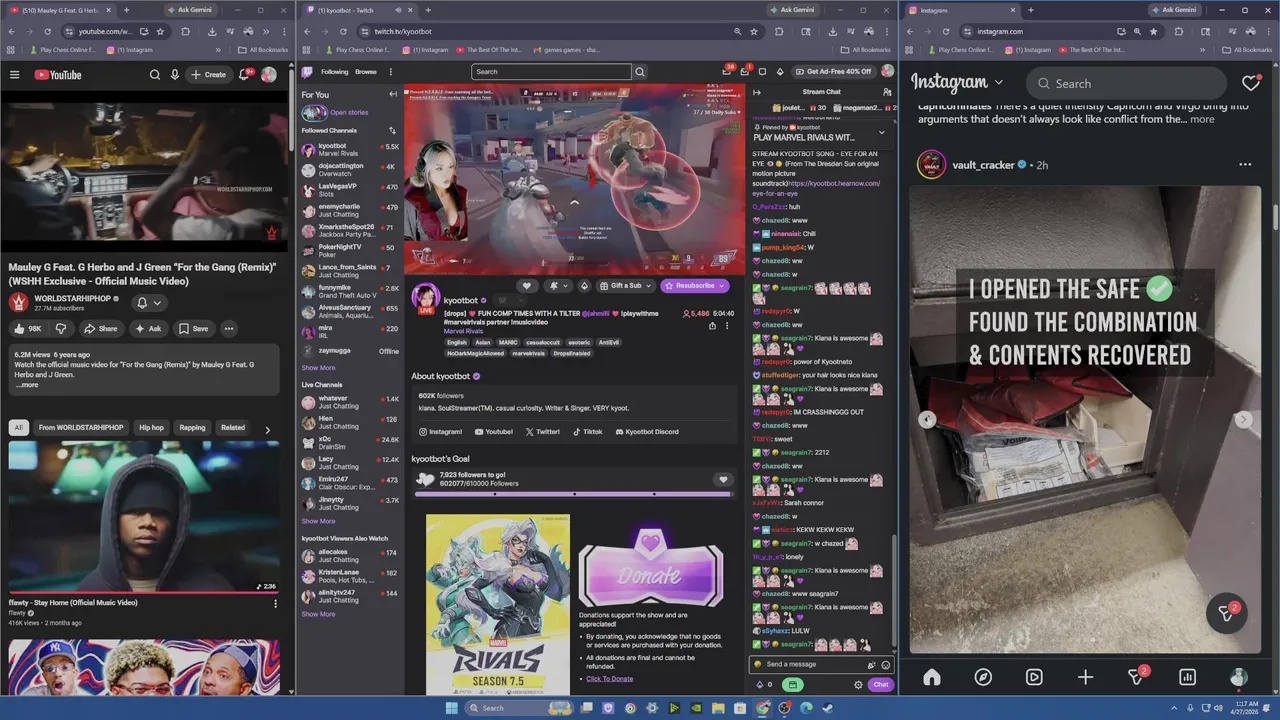Open PokerNightTV channel in sidebar
This screenshot has height=720, width=1280.
pyautogui.click(x=350, y=251)
